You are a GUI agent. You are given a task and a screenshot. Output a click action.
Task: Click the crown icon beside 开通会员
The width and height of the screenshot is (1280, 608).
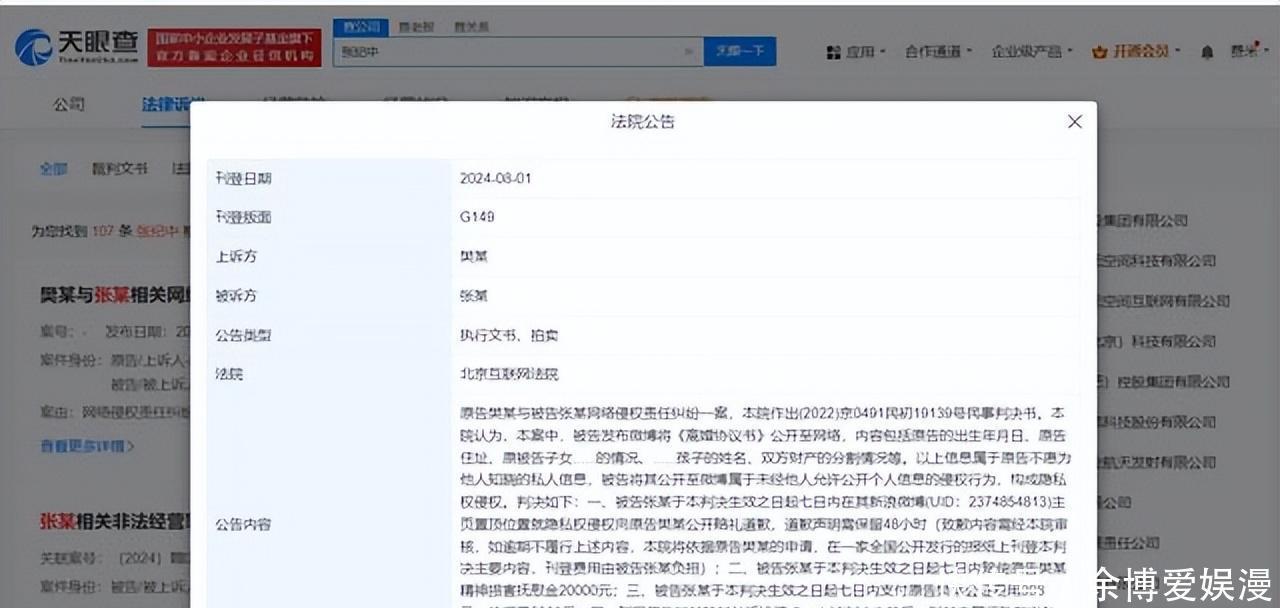(1100, 52)
